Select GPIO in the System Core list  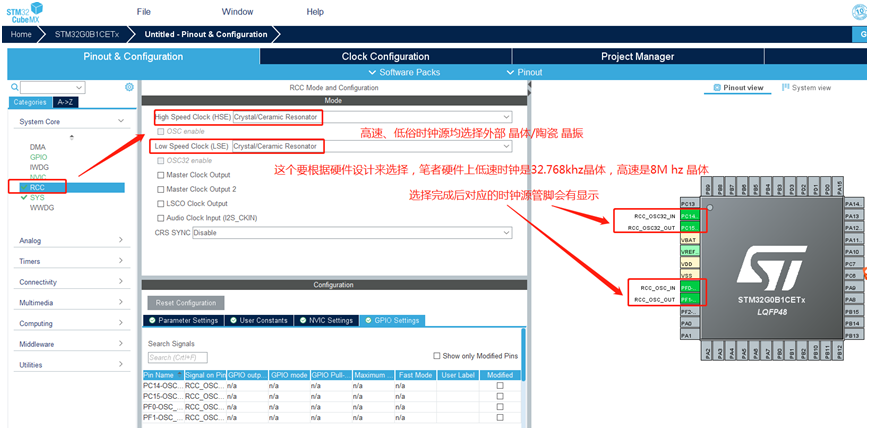coord(39,157)
